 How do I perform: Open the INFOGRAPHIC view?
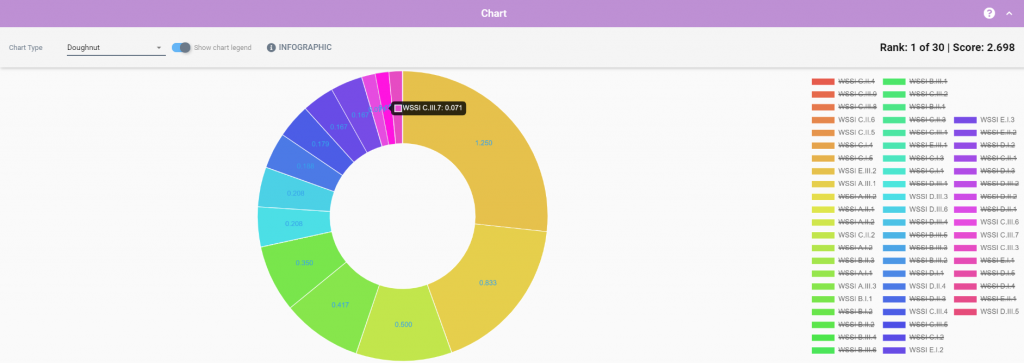299,48
